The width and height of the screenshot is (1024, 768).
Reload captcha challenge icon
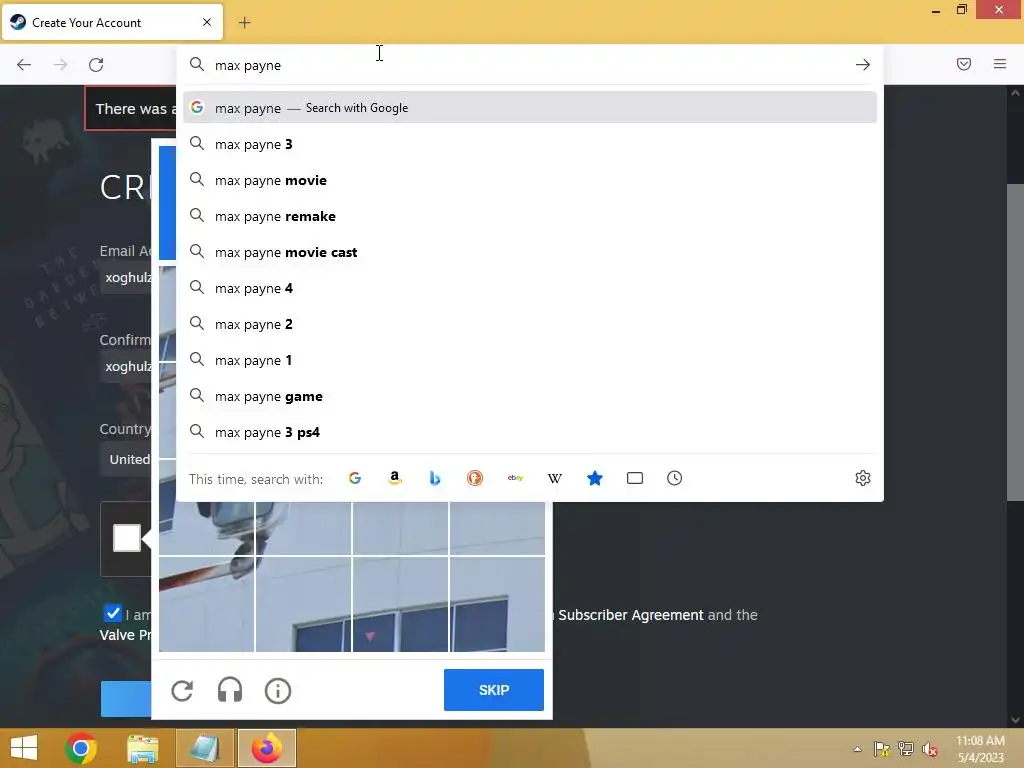182,690
